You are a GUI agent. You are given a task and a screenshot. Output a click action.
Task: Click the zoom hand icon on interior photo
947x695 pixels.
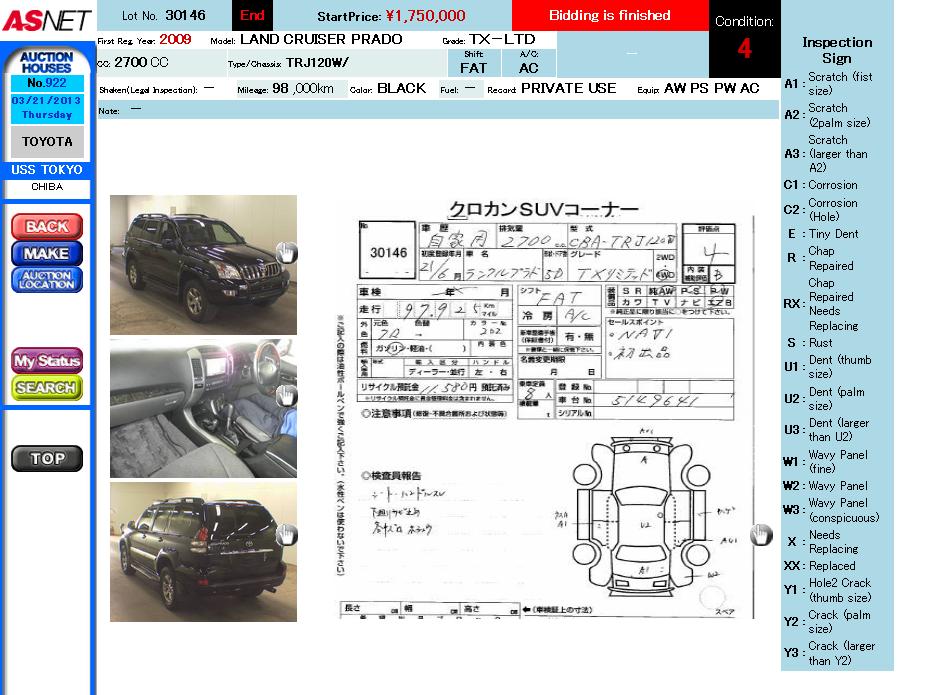286,395
